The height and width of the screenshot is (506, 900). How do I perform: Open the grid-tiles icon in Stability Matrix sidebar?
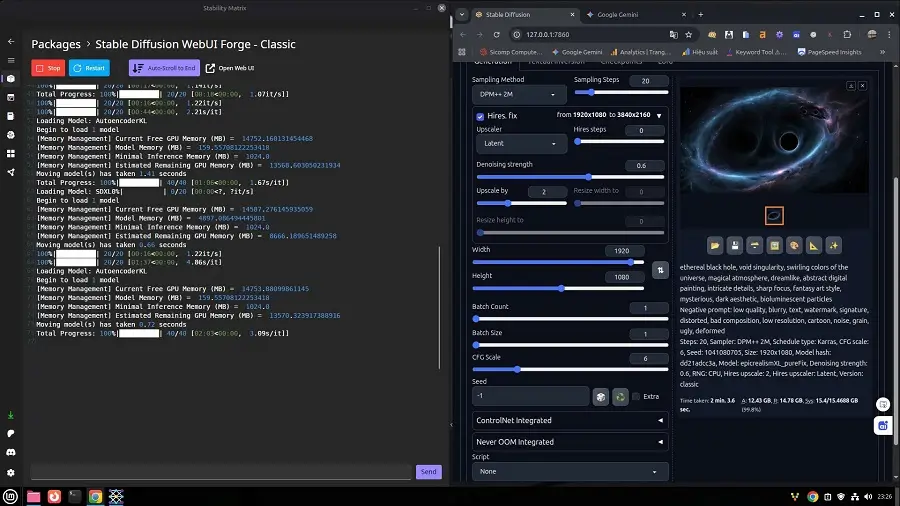pos(11,154)
